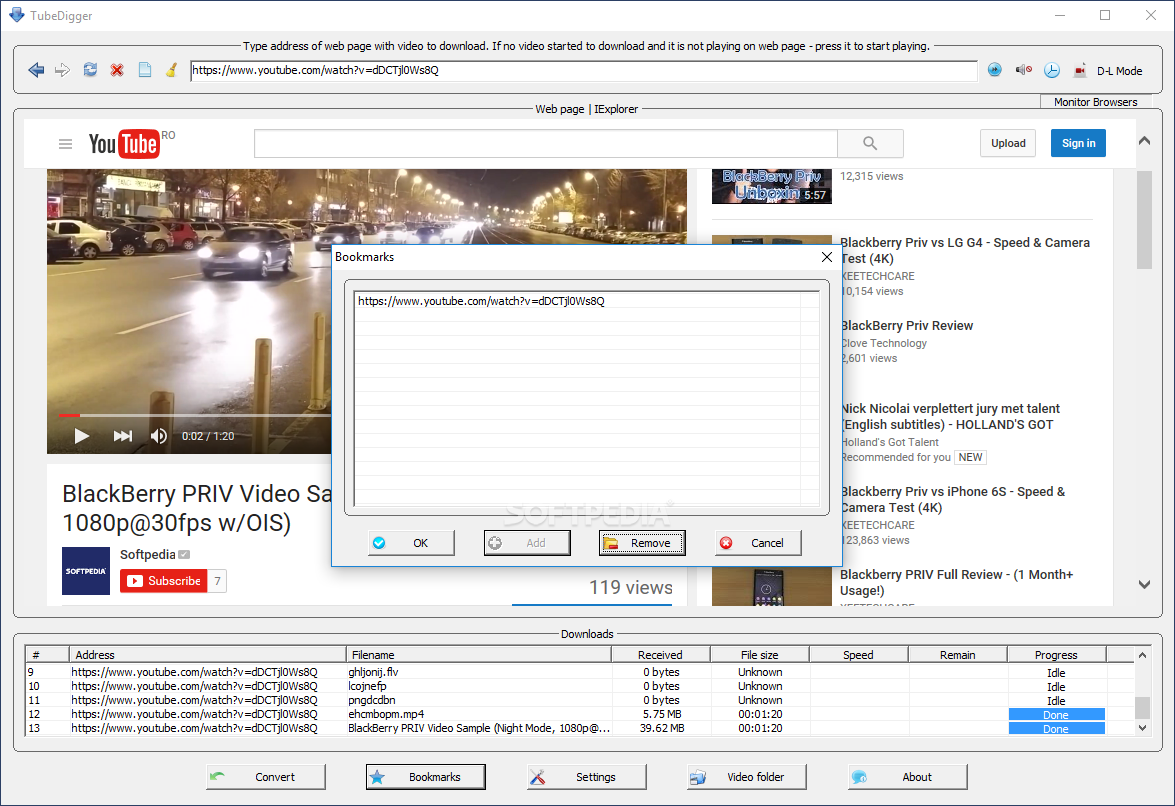Click the File size column header
The height and width of the screenshot is (806, 1175).
click(760, 655)
